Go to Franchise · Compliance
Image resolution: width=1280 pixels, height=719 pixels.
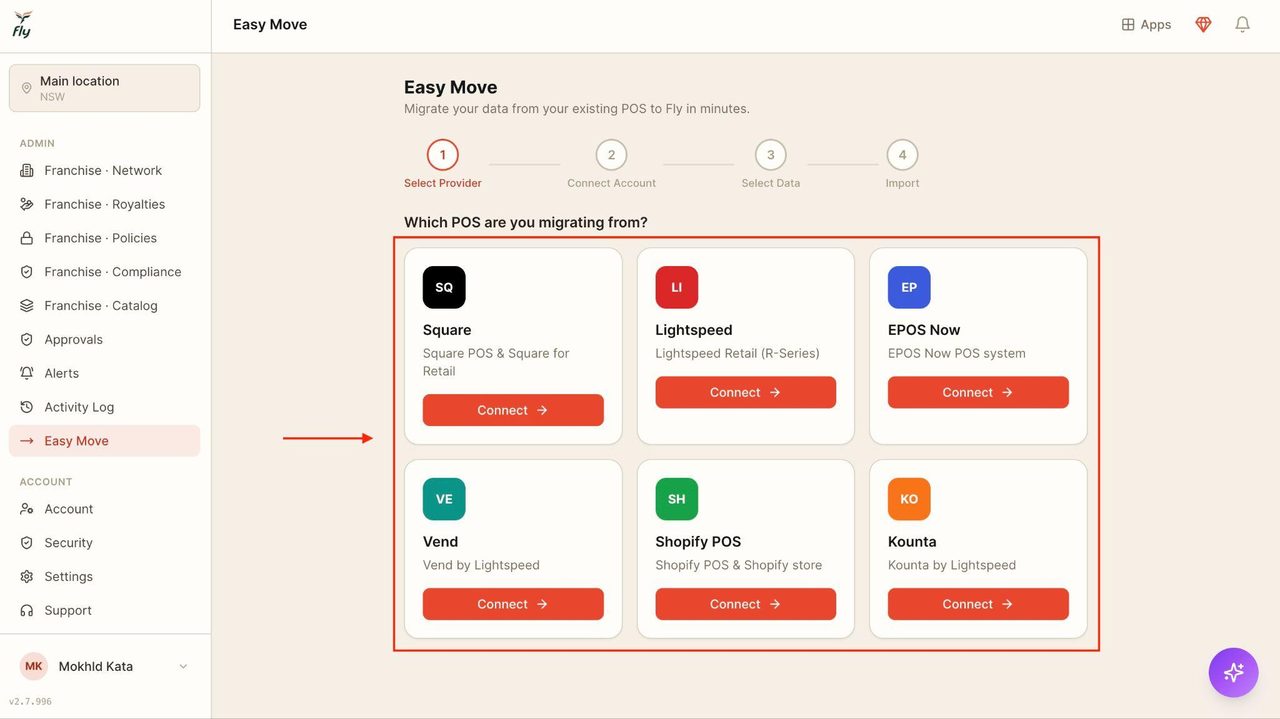(105, 272)
